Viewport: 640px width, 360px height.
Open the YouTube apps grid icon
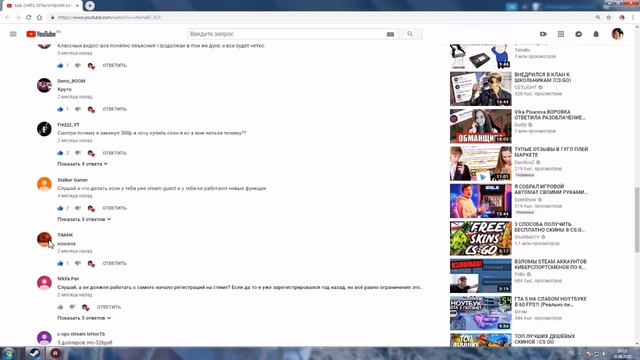pyautogui.click(x=561, y=34)
